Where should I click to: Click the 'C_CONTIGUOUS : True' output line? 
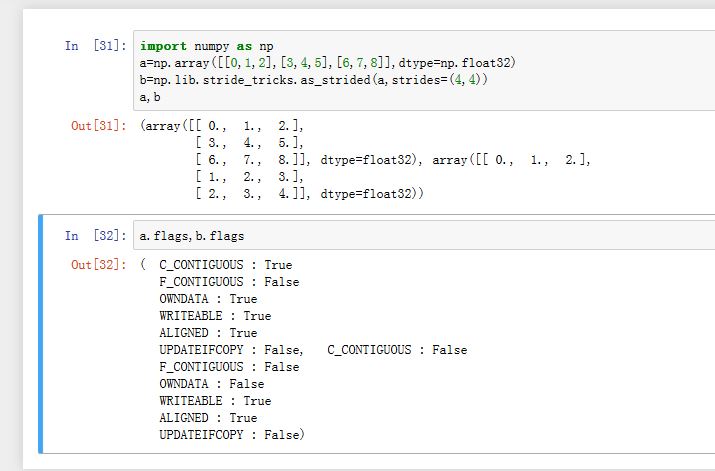(225, 265)
